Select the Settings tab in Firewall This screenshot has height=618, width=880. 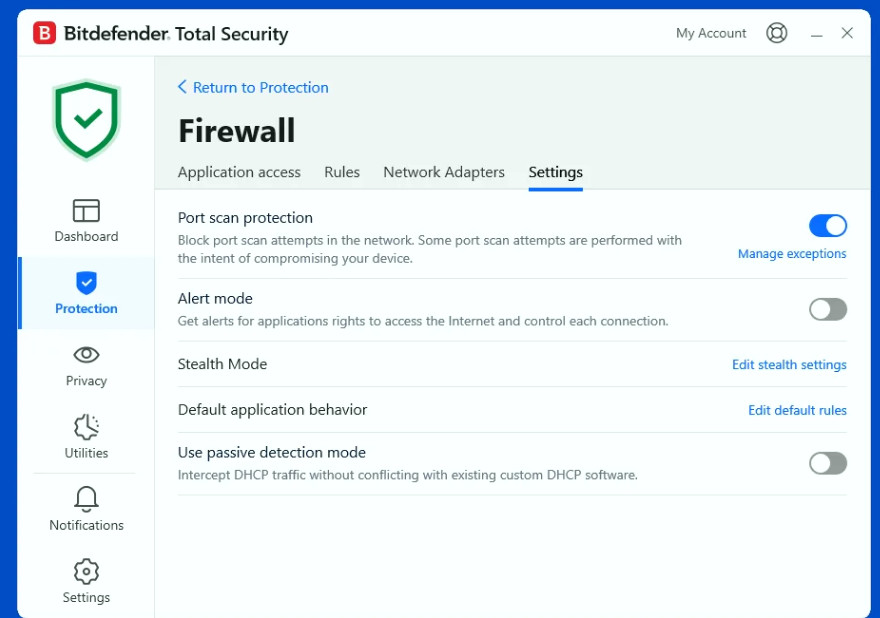pos(556,172)
